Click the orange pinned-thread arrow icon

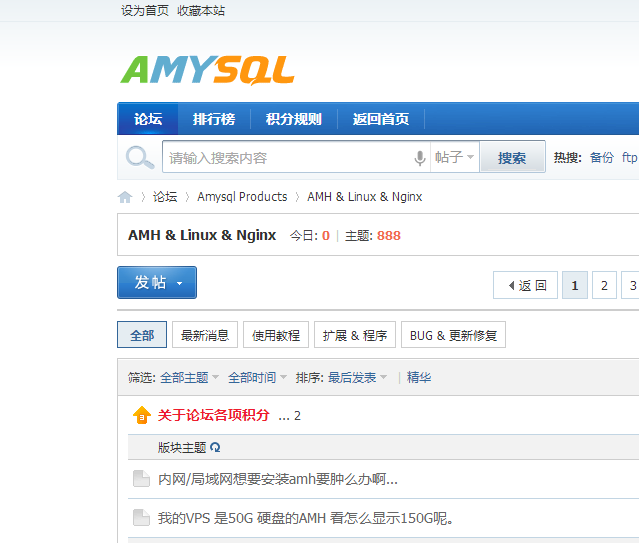point(141,415)
